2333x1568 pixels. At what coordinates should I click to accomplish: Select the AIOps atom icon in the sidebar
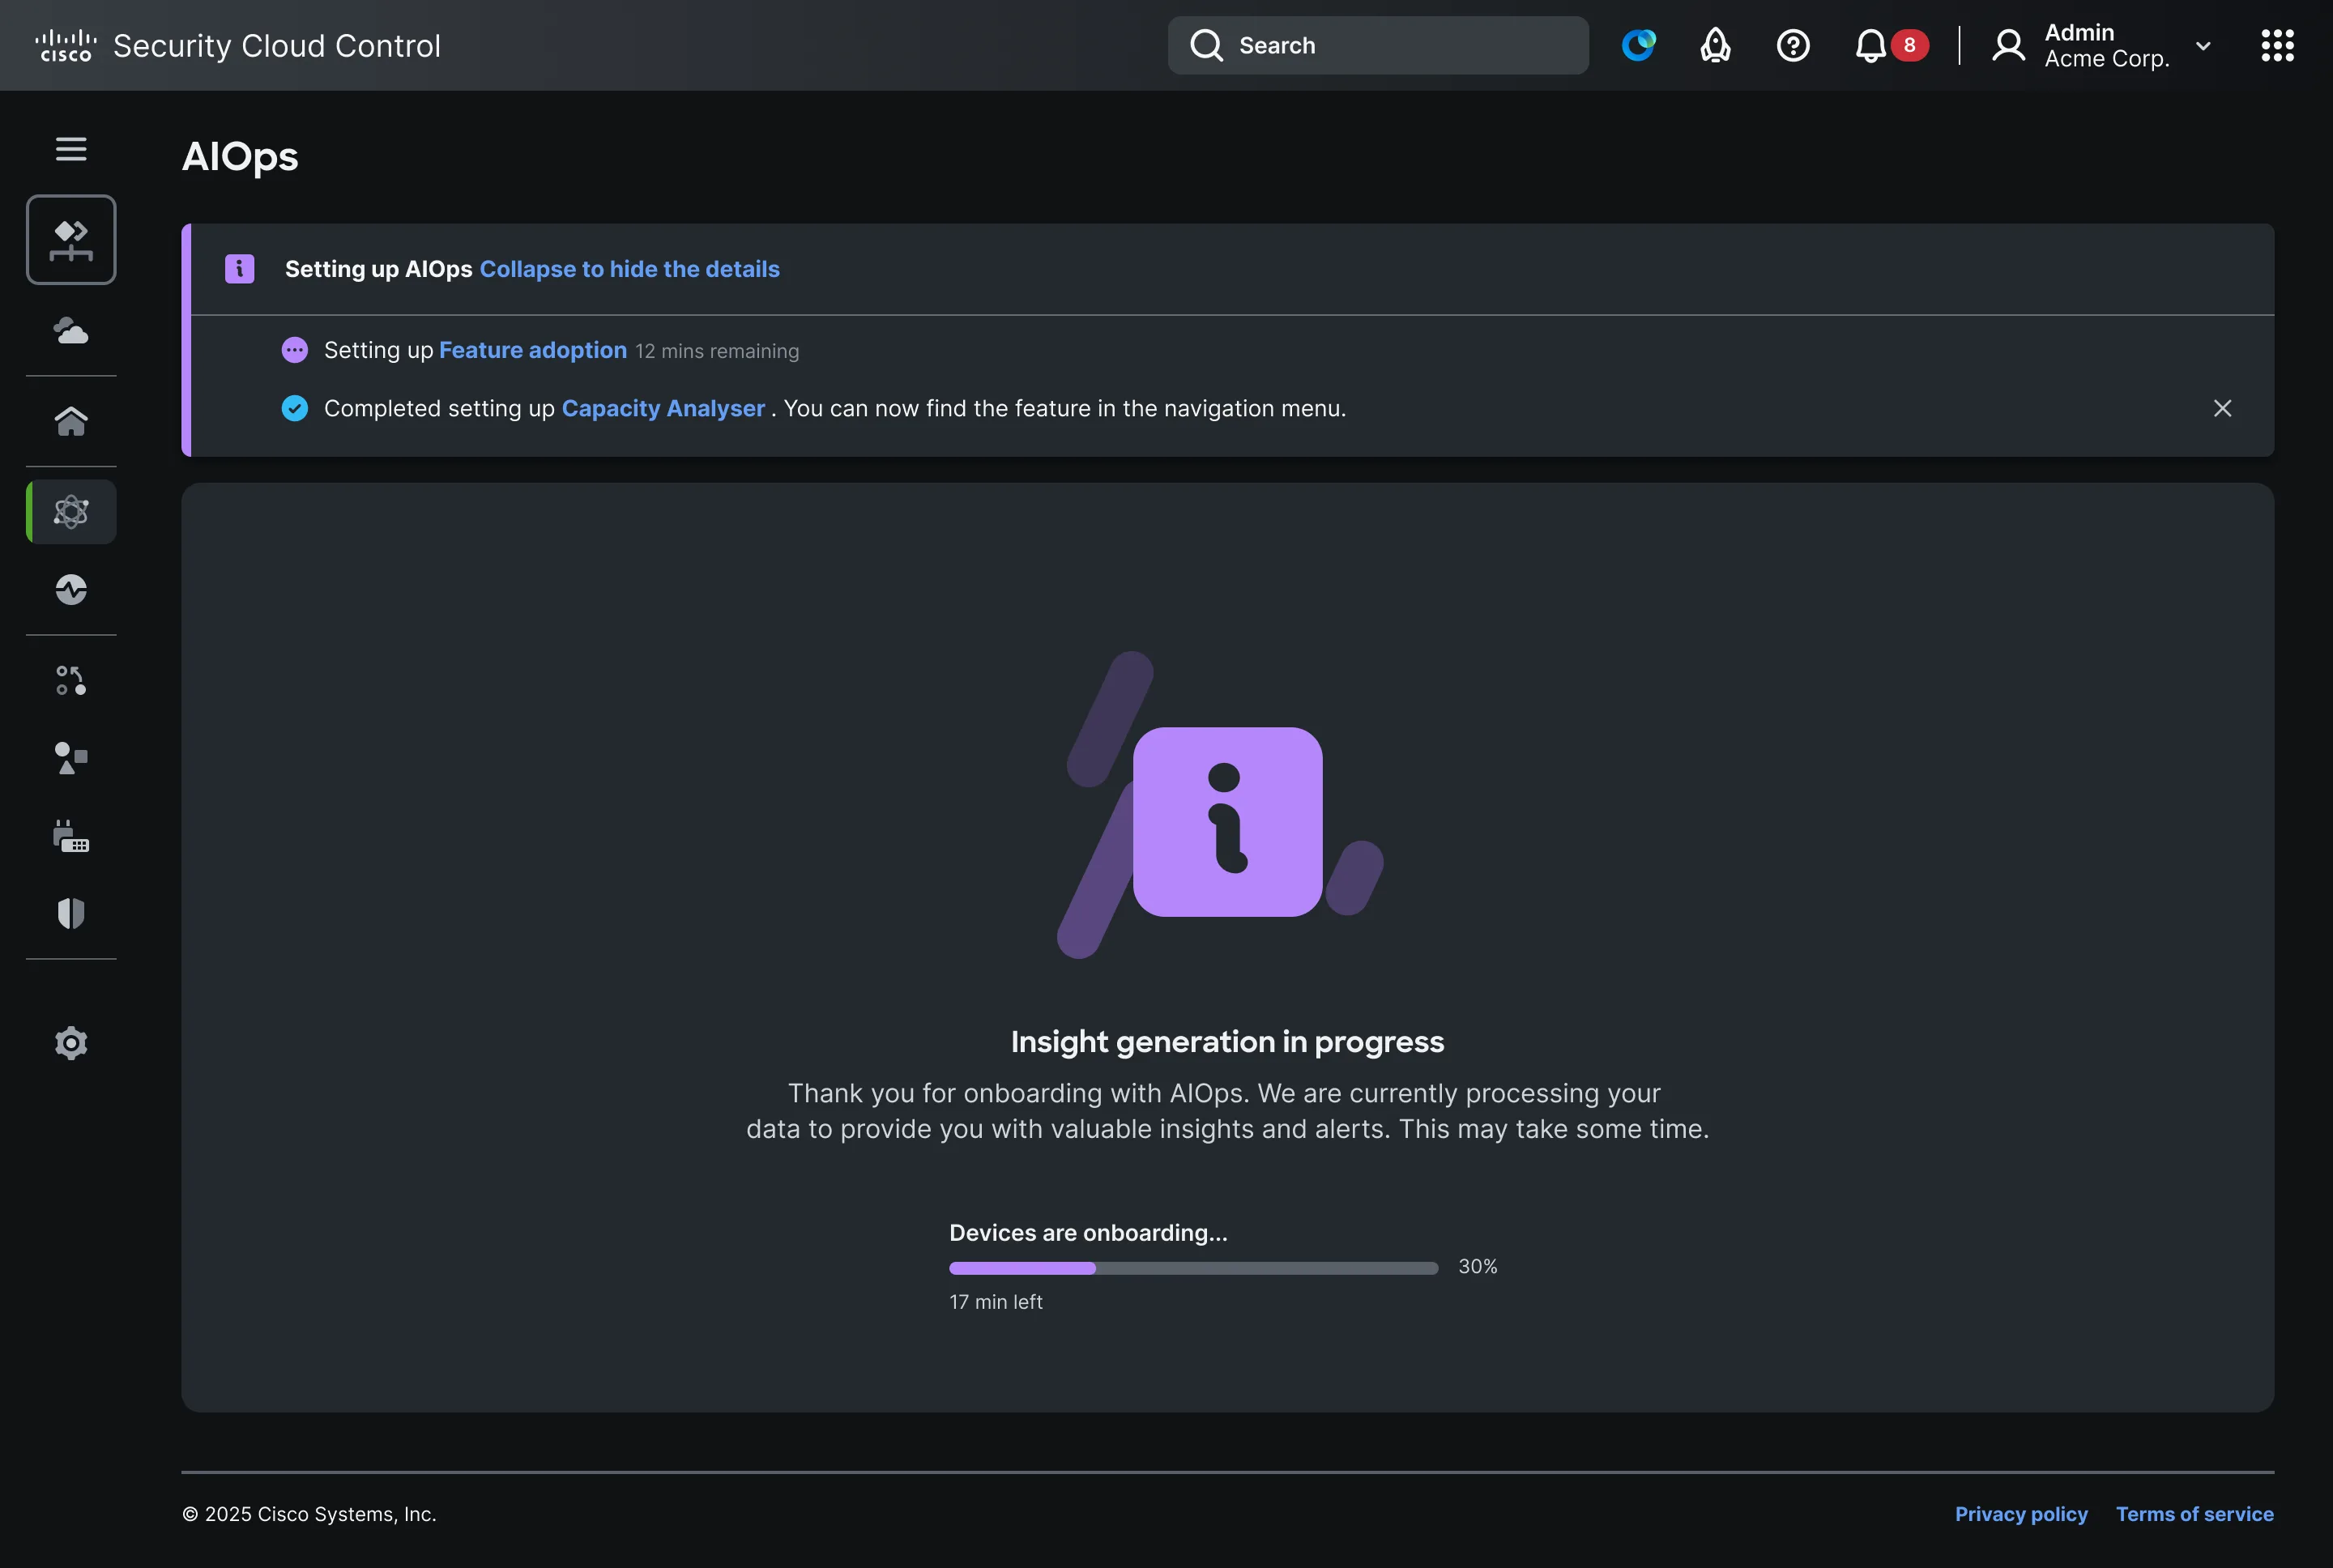pos(71,512)
